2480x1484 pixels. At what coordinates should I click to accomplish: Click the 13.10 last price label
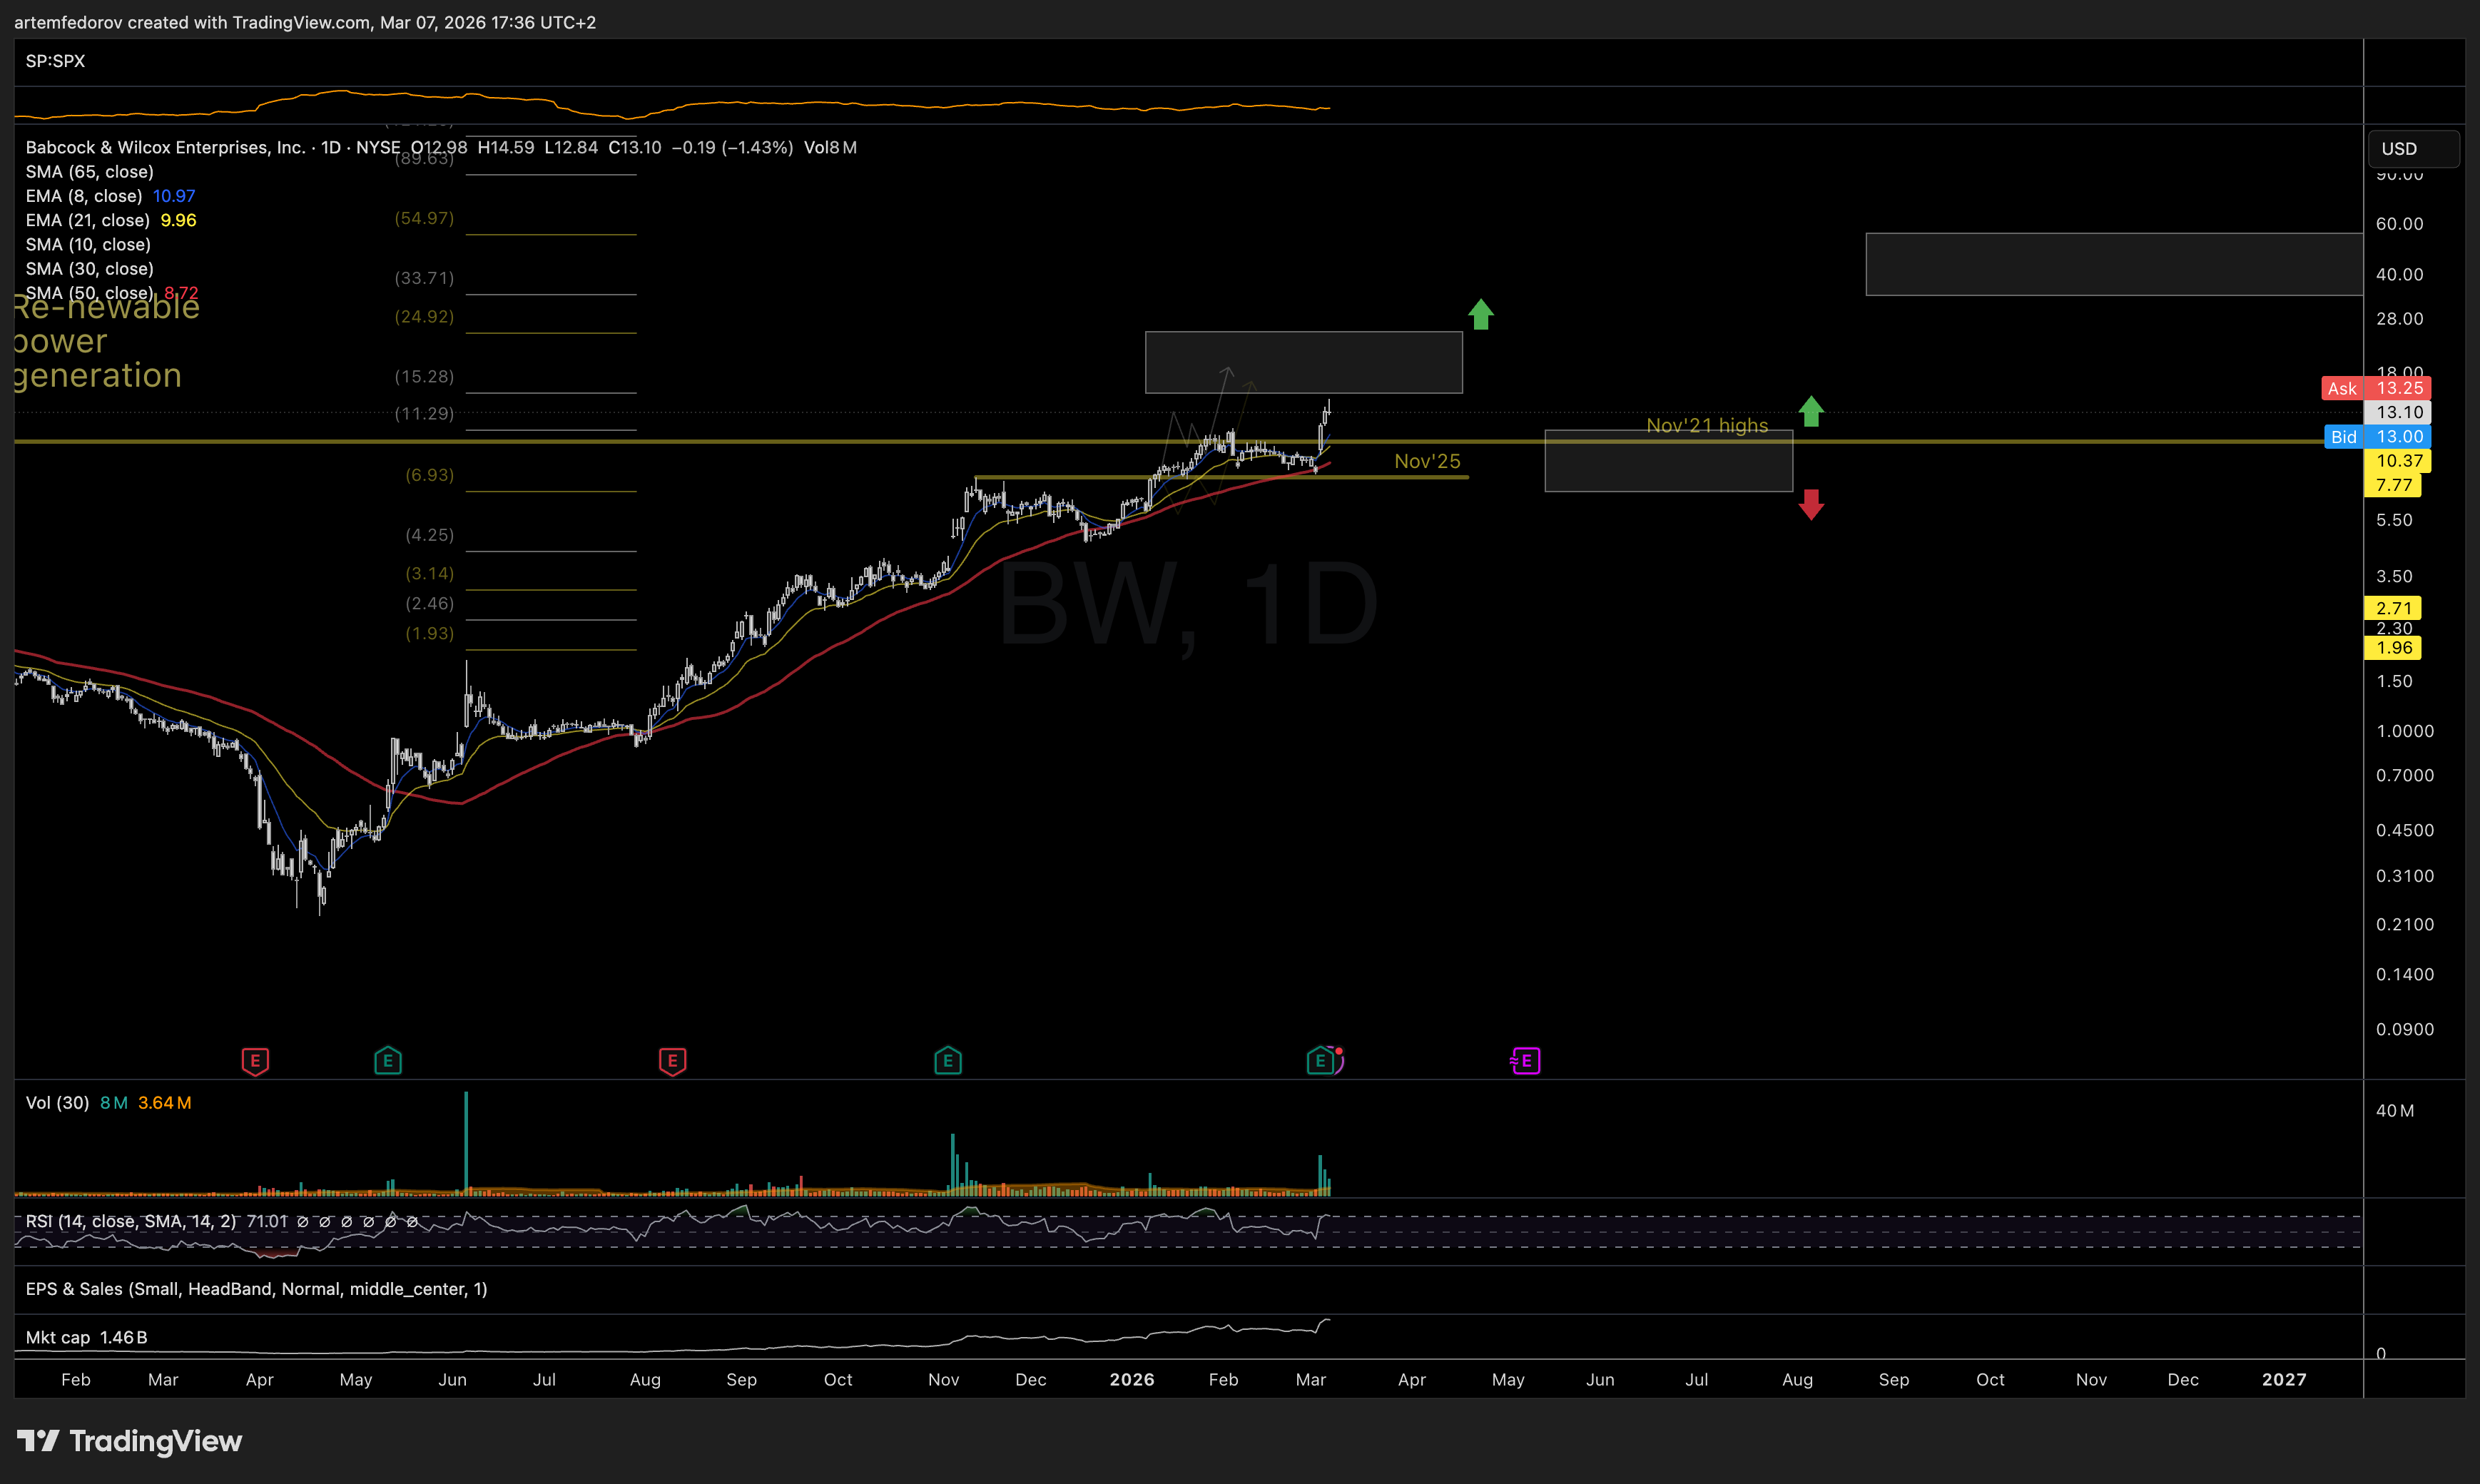pyautogui.click(x=2398, y=413)
